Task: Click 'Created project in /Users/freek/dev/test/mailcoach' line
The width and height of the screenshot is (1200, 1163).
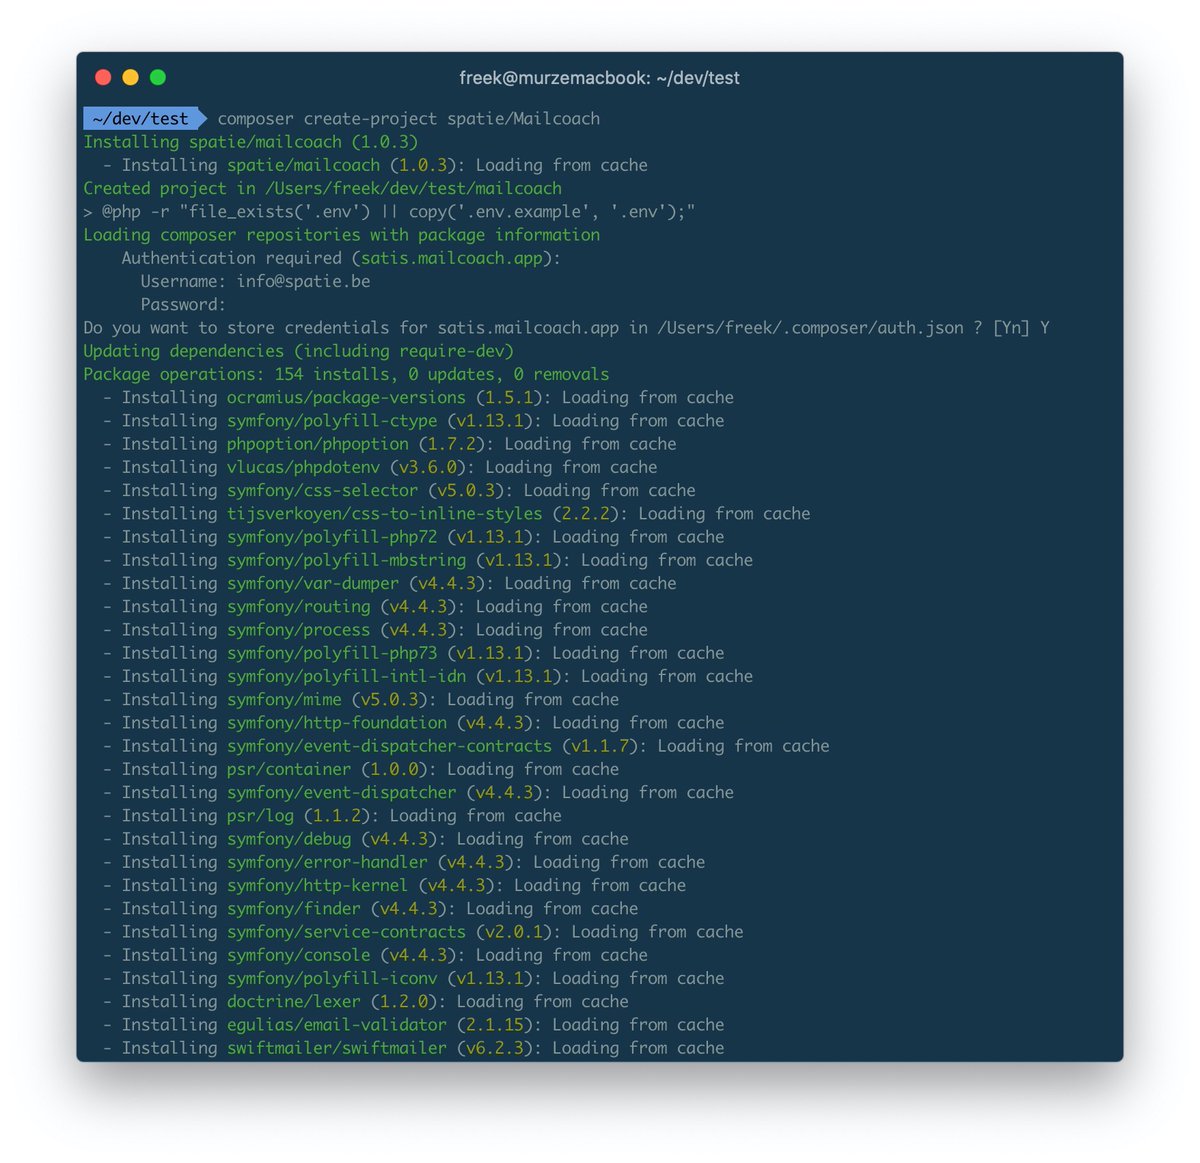Action: coord(322,188)
